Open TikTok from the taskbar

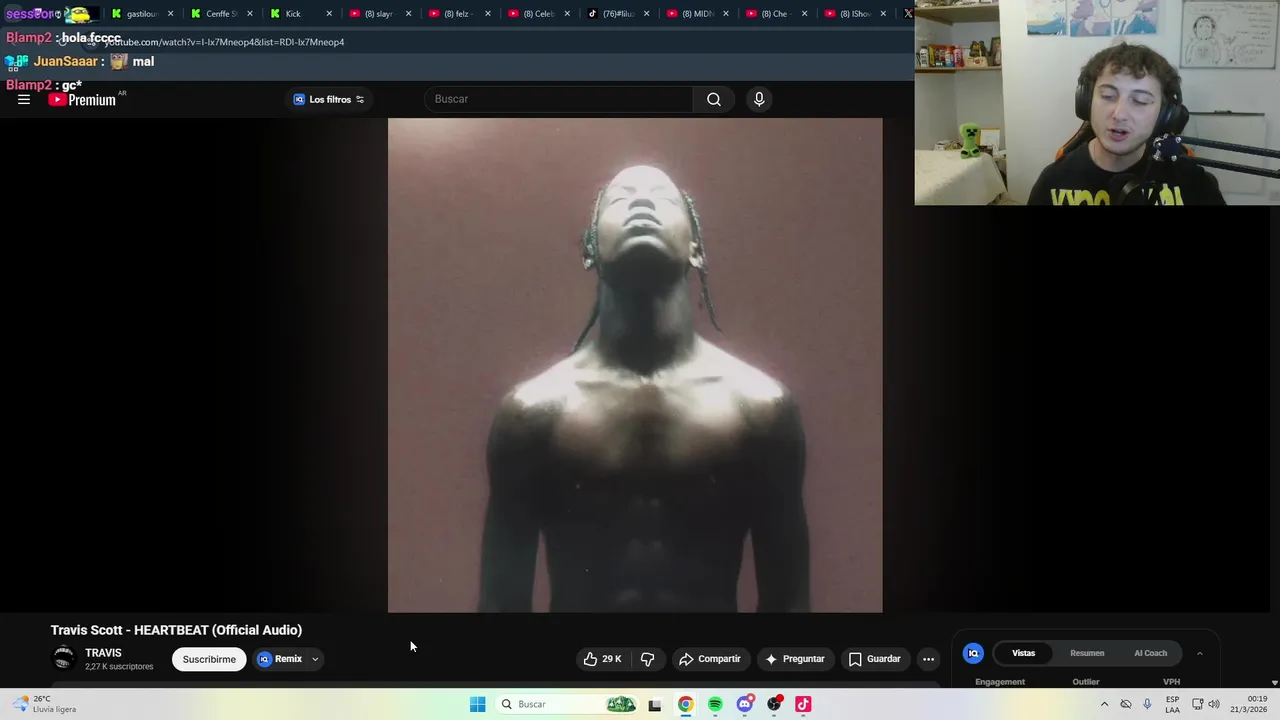[x=803, y=704]
